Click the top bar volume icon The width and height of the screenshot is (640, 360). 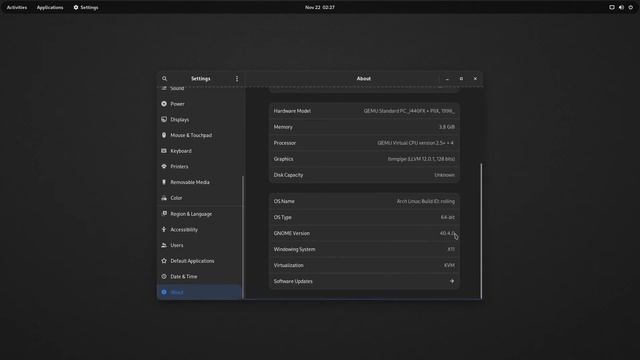[x=621, y=7]
